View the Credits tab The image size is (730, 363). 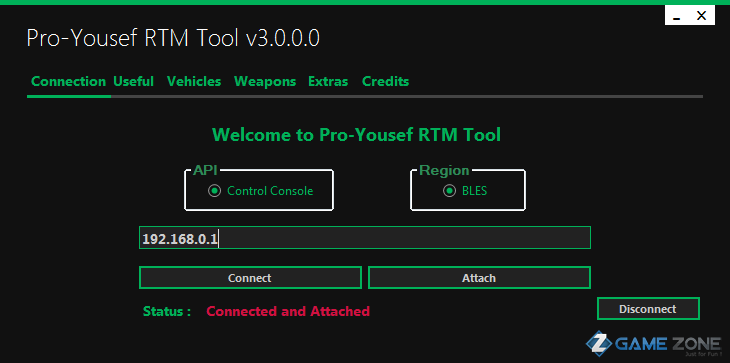(385, 81)
